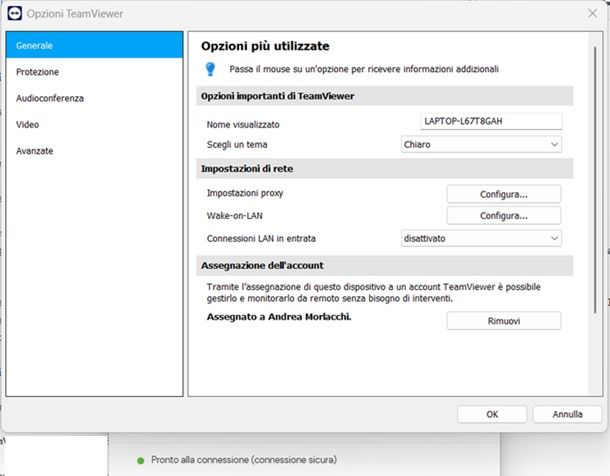Image resolution: width=610 pixels, height=476 pixels.
Task: Click the 'Pronto alla connessione' status text
Action: pos(244,460)
